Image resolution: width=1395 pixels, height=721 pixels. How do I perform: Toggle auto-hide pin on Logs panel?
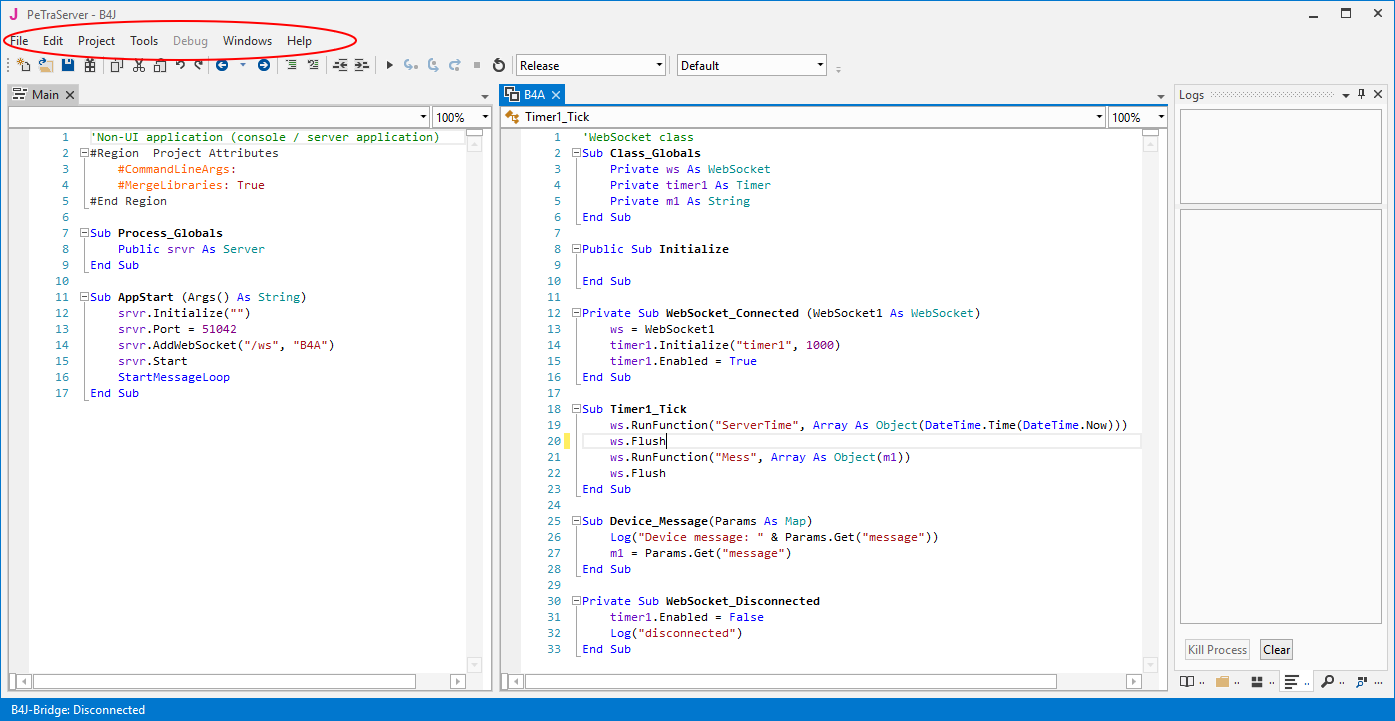(1361, 94)
